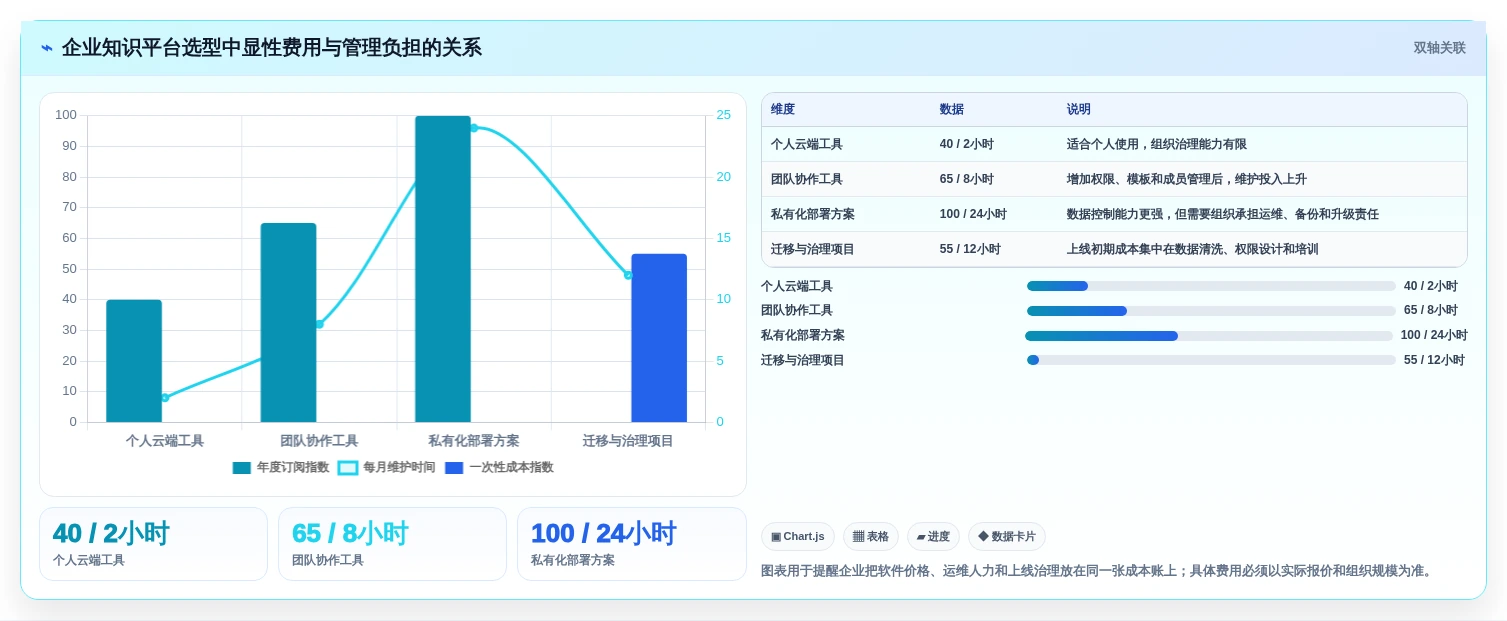
Task: Click progress label 个人云端工具
Action: tap(797, 286)
